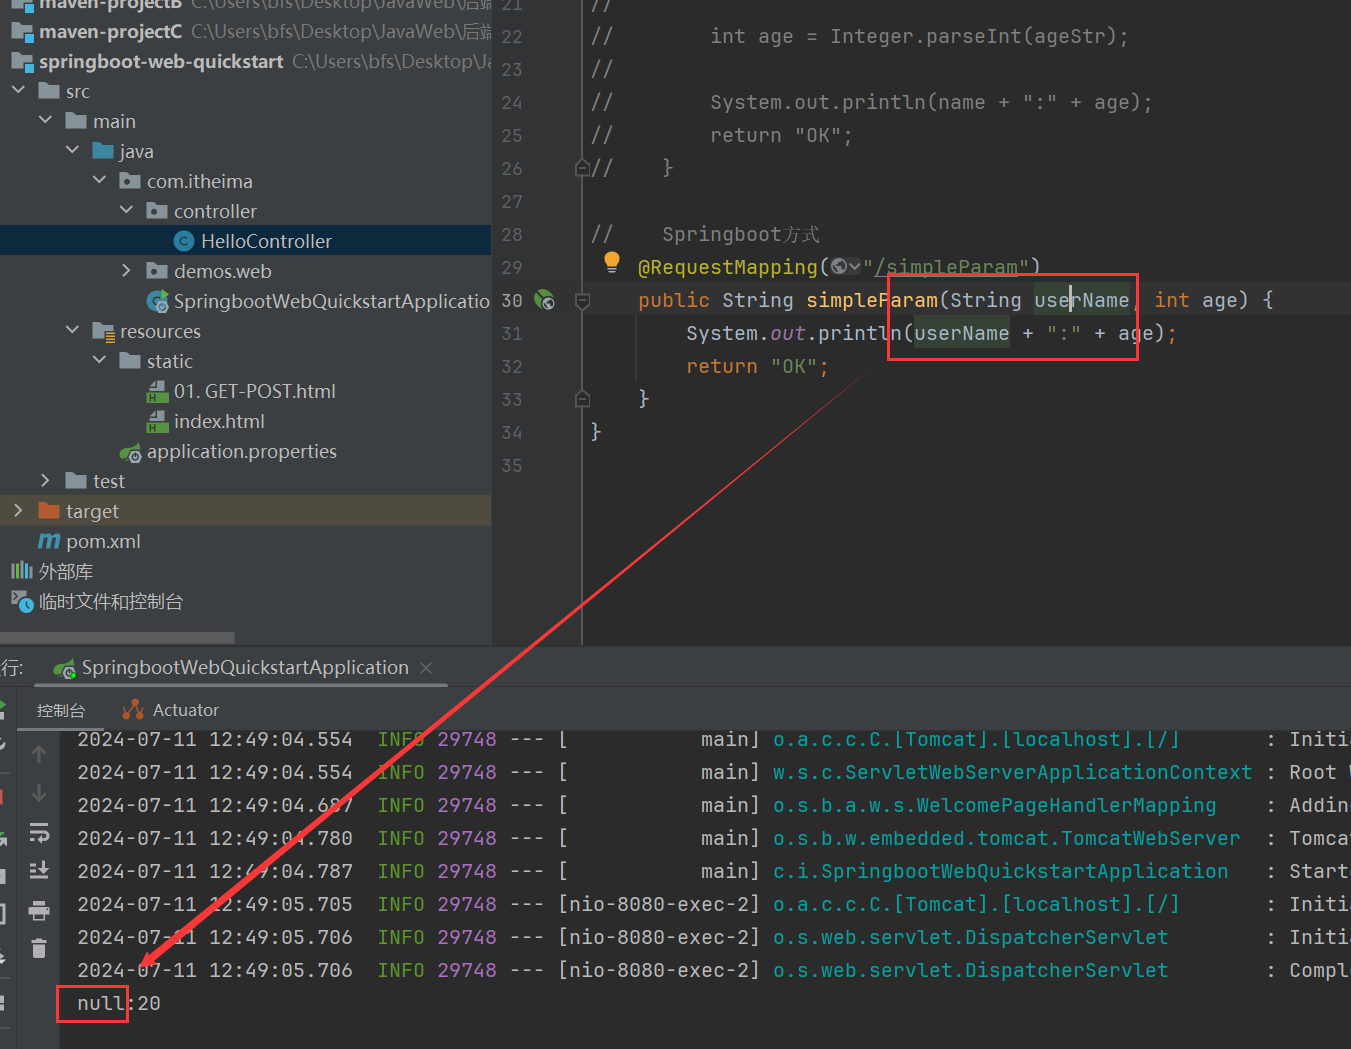Select 临时文件和控制台 scratches node
Screen dimensions: 1351x1049
pos(97,601)
